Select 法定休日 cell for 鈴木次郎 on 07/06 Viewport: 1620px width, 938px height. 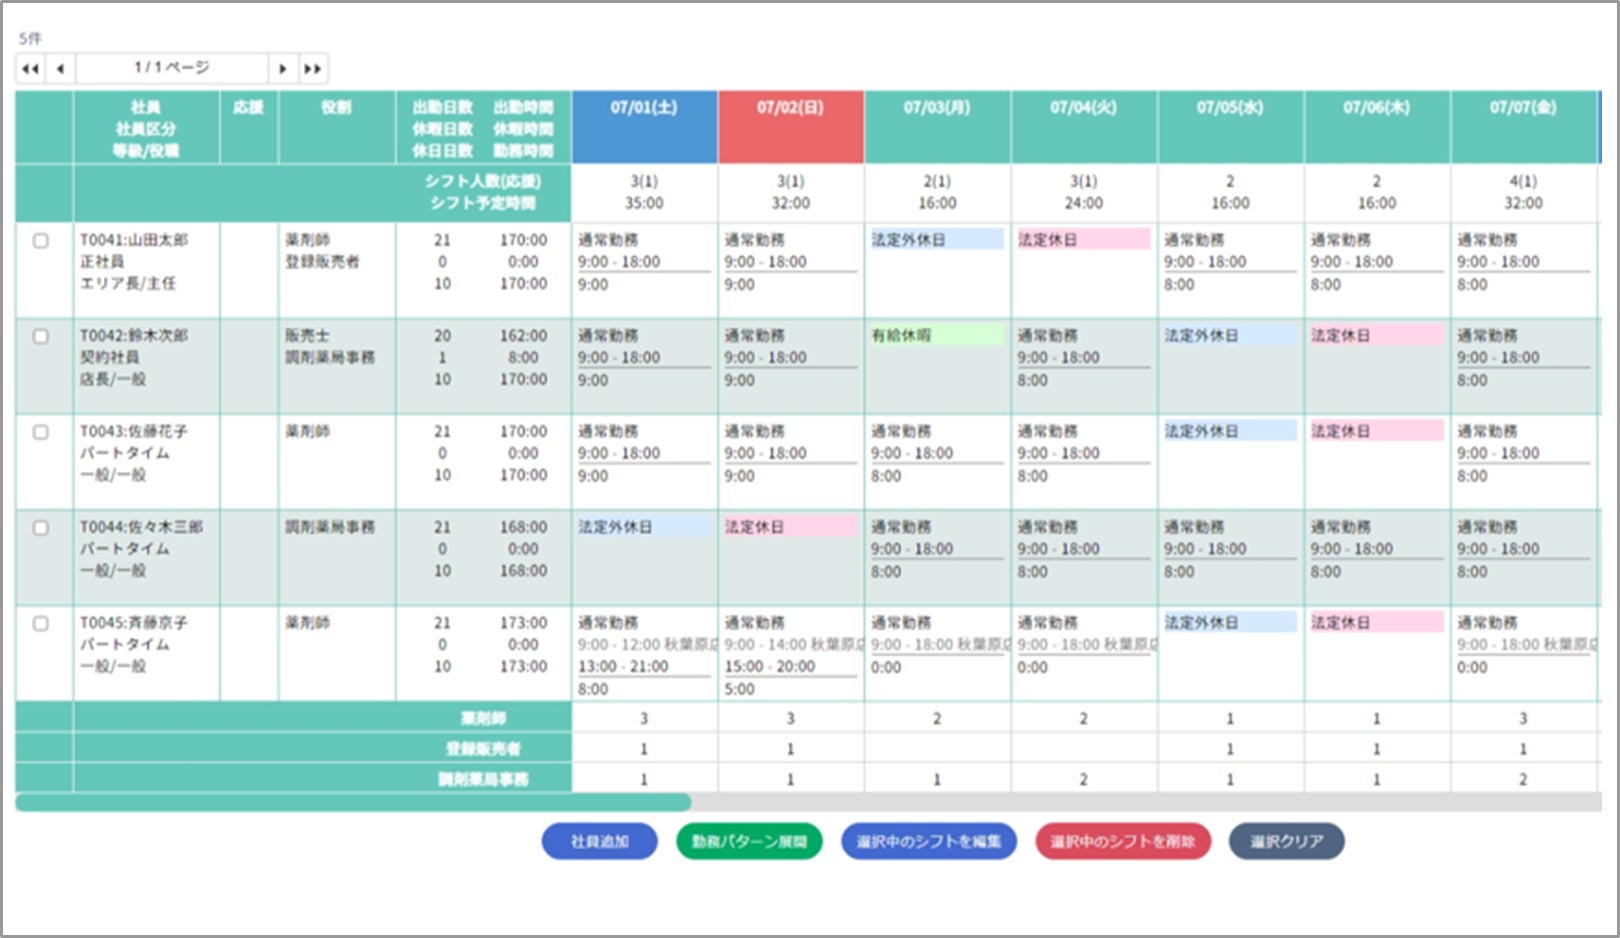(x=1377, y=336)
